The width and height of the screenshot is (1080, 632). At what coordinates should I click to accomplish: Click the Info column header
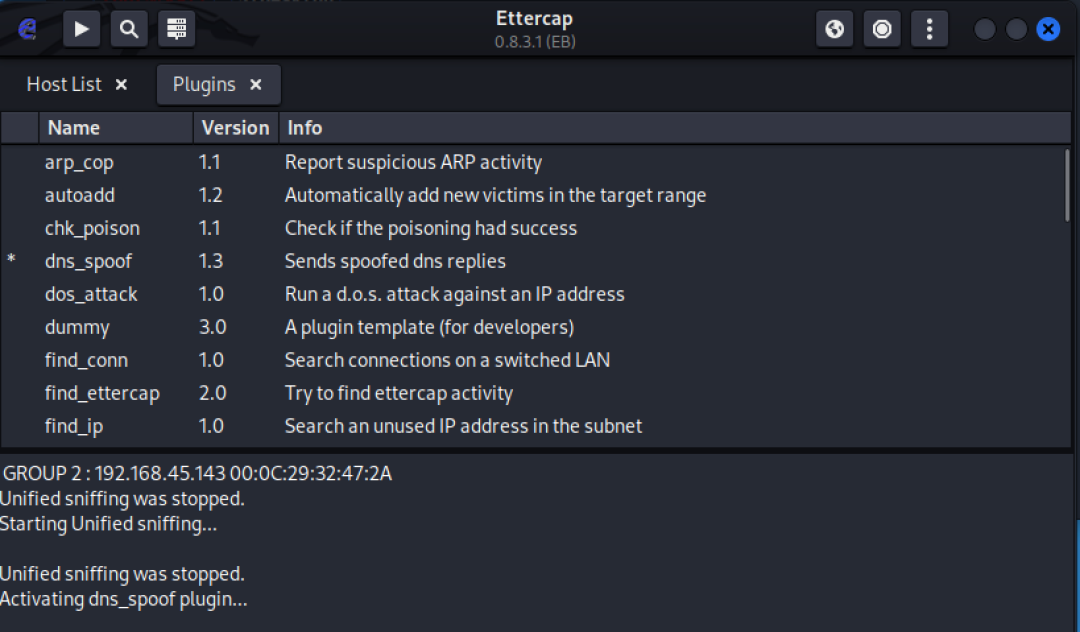pos(305,128)
